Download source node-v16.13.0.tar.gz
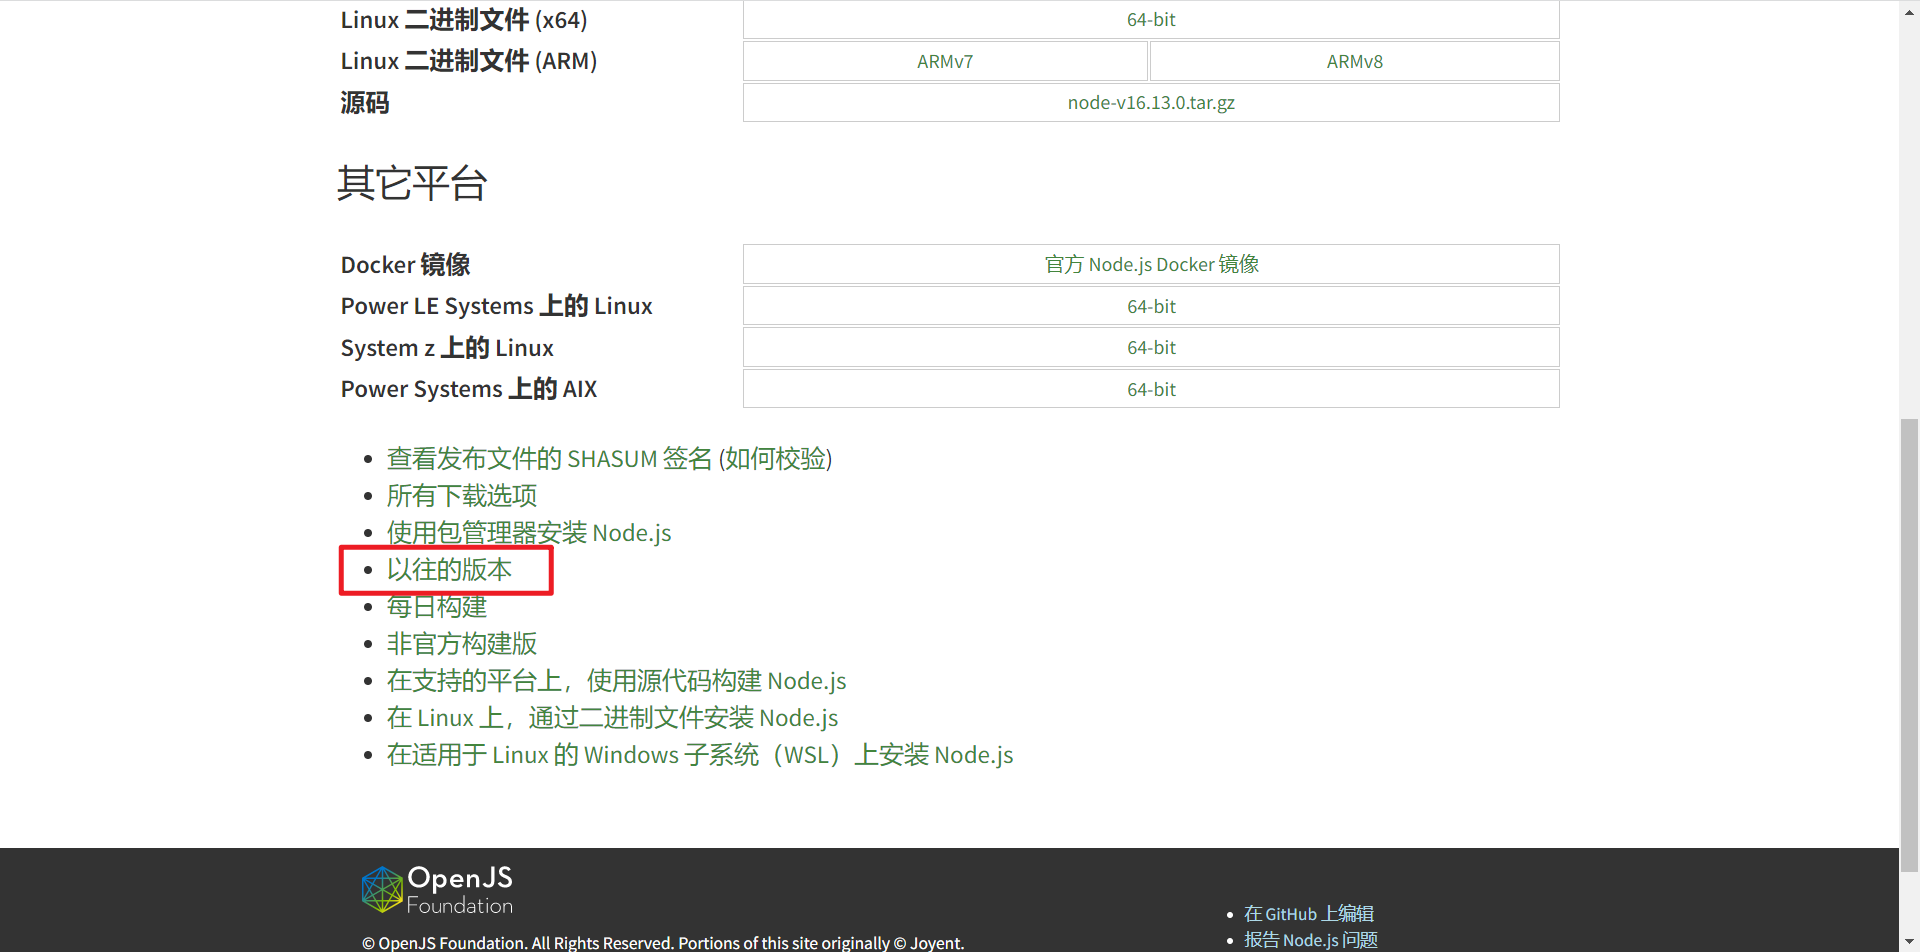Image resolution: width=1920 pixels, height=952 pixels. click(1151, 103)
